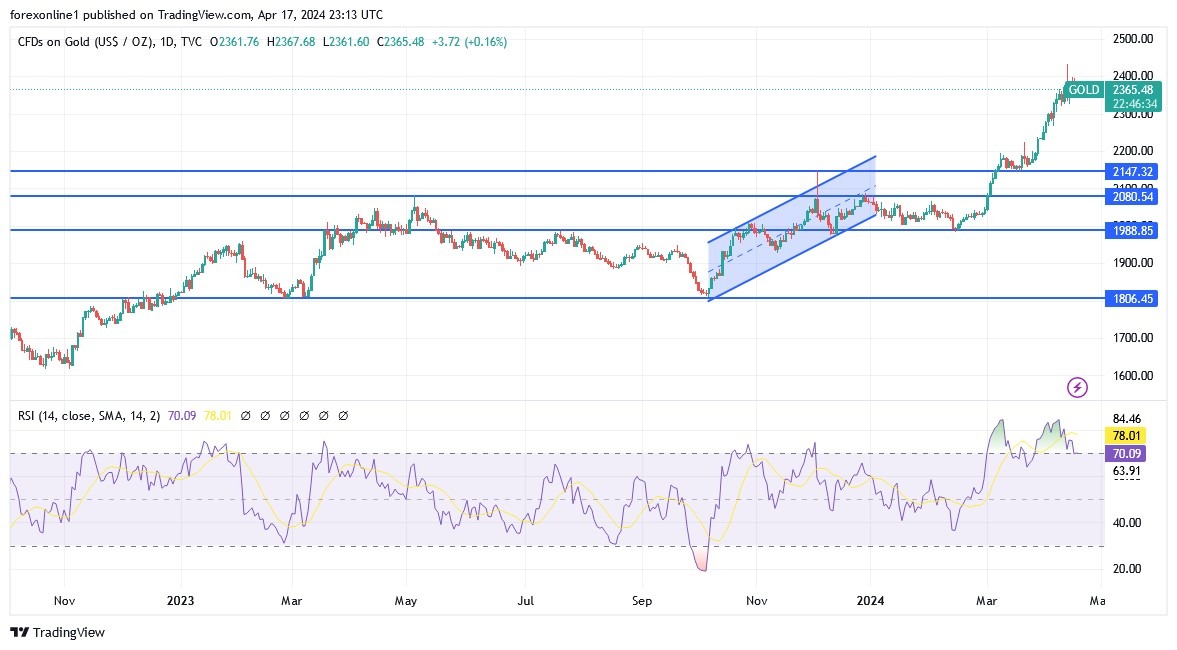
Task: Click the third crossed-circle symbol after RSI values
Action: coord(285,415)
